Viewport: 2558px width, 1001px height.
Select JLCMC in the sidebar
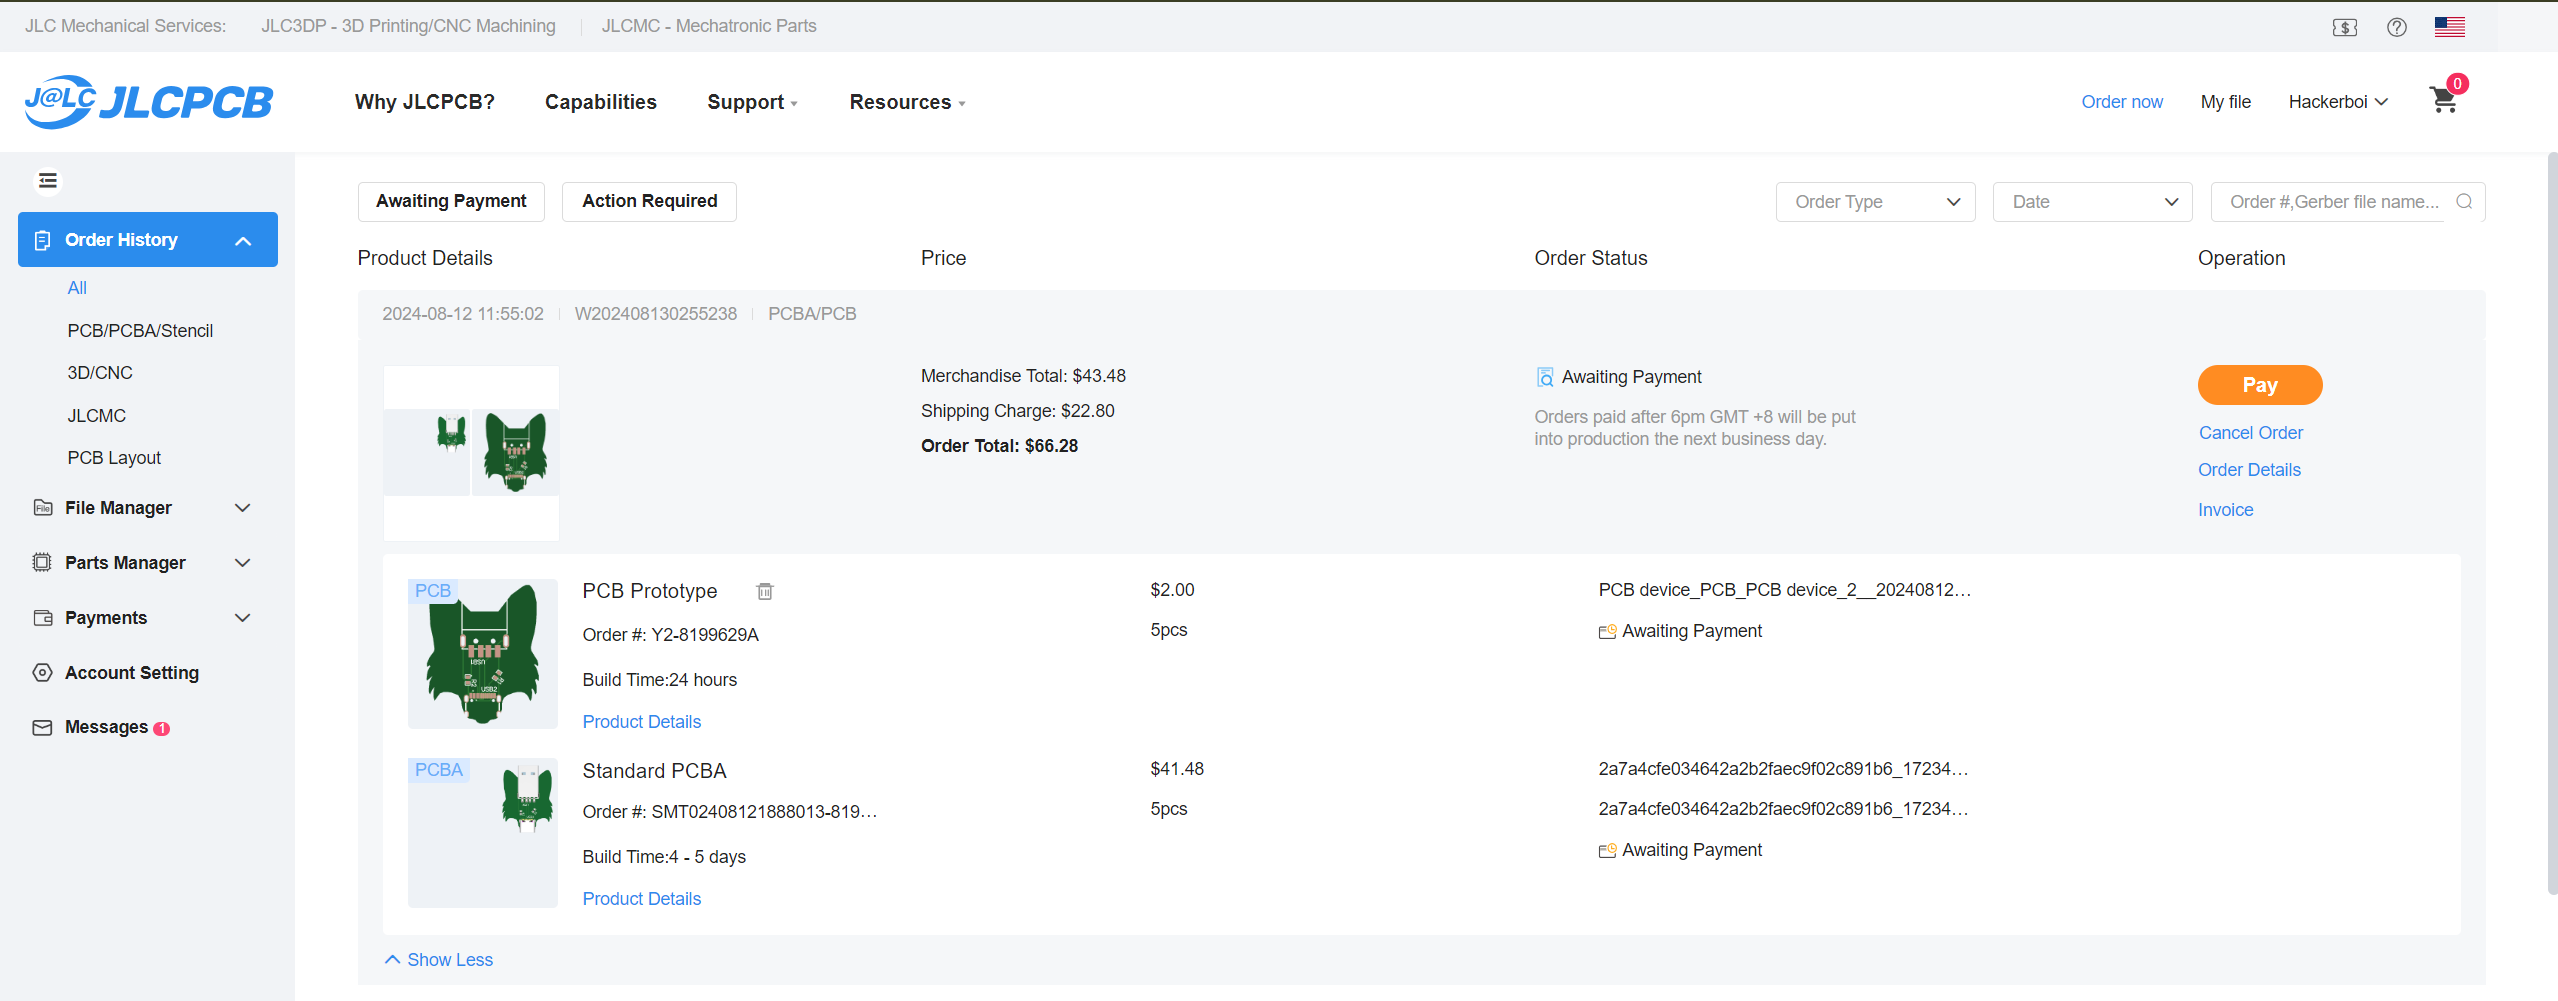click(x=97, y=416)
